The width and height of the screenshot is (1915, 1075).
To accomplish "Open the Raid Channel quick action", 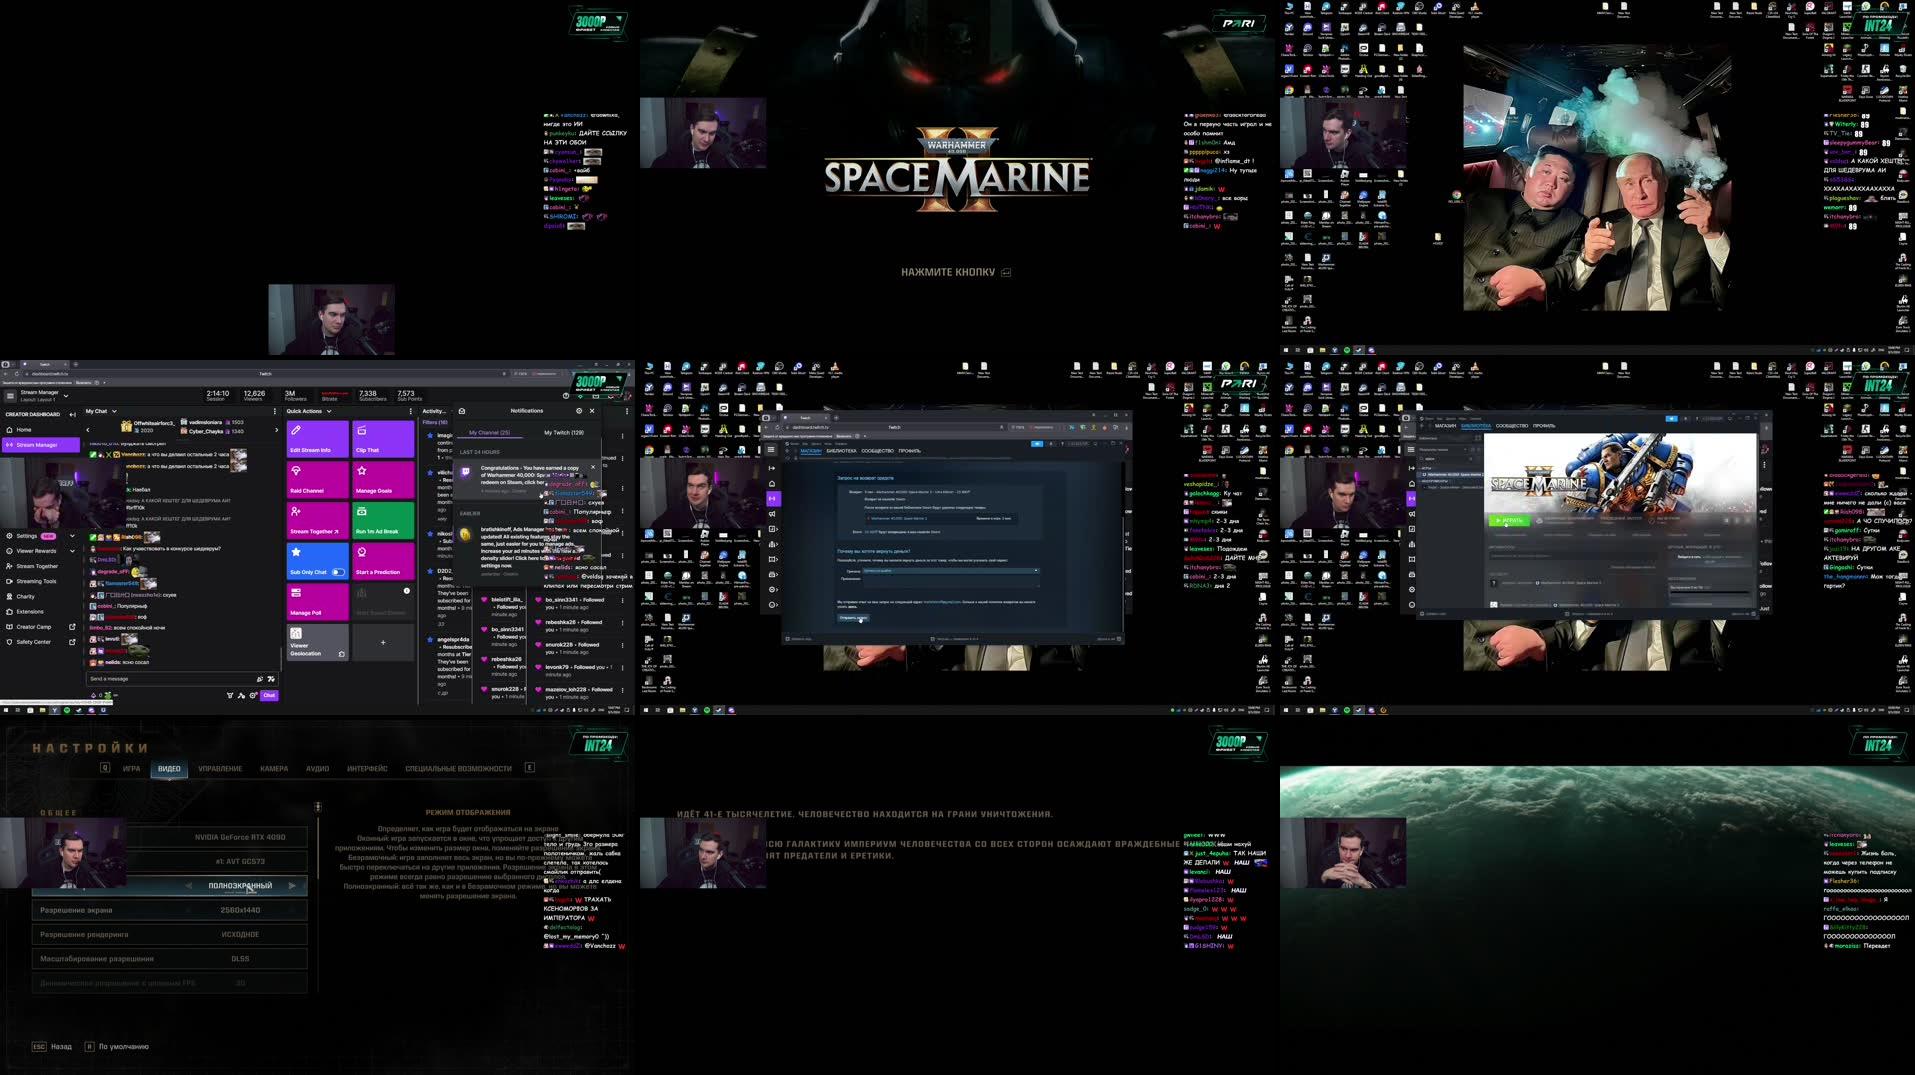I will (x=318, y=479).
